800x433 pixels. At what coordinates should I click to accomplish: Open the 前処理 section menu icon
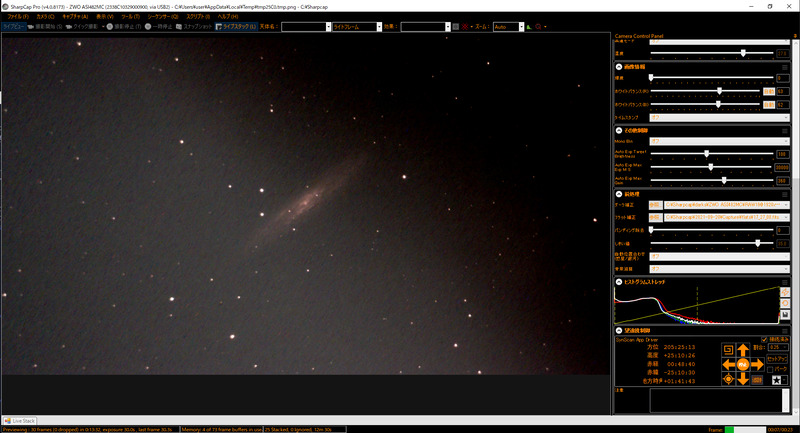(x=785, y=194)
